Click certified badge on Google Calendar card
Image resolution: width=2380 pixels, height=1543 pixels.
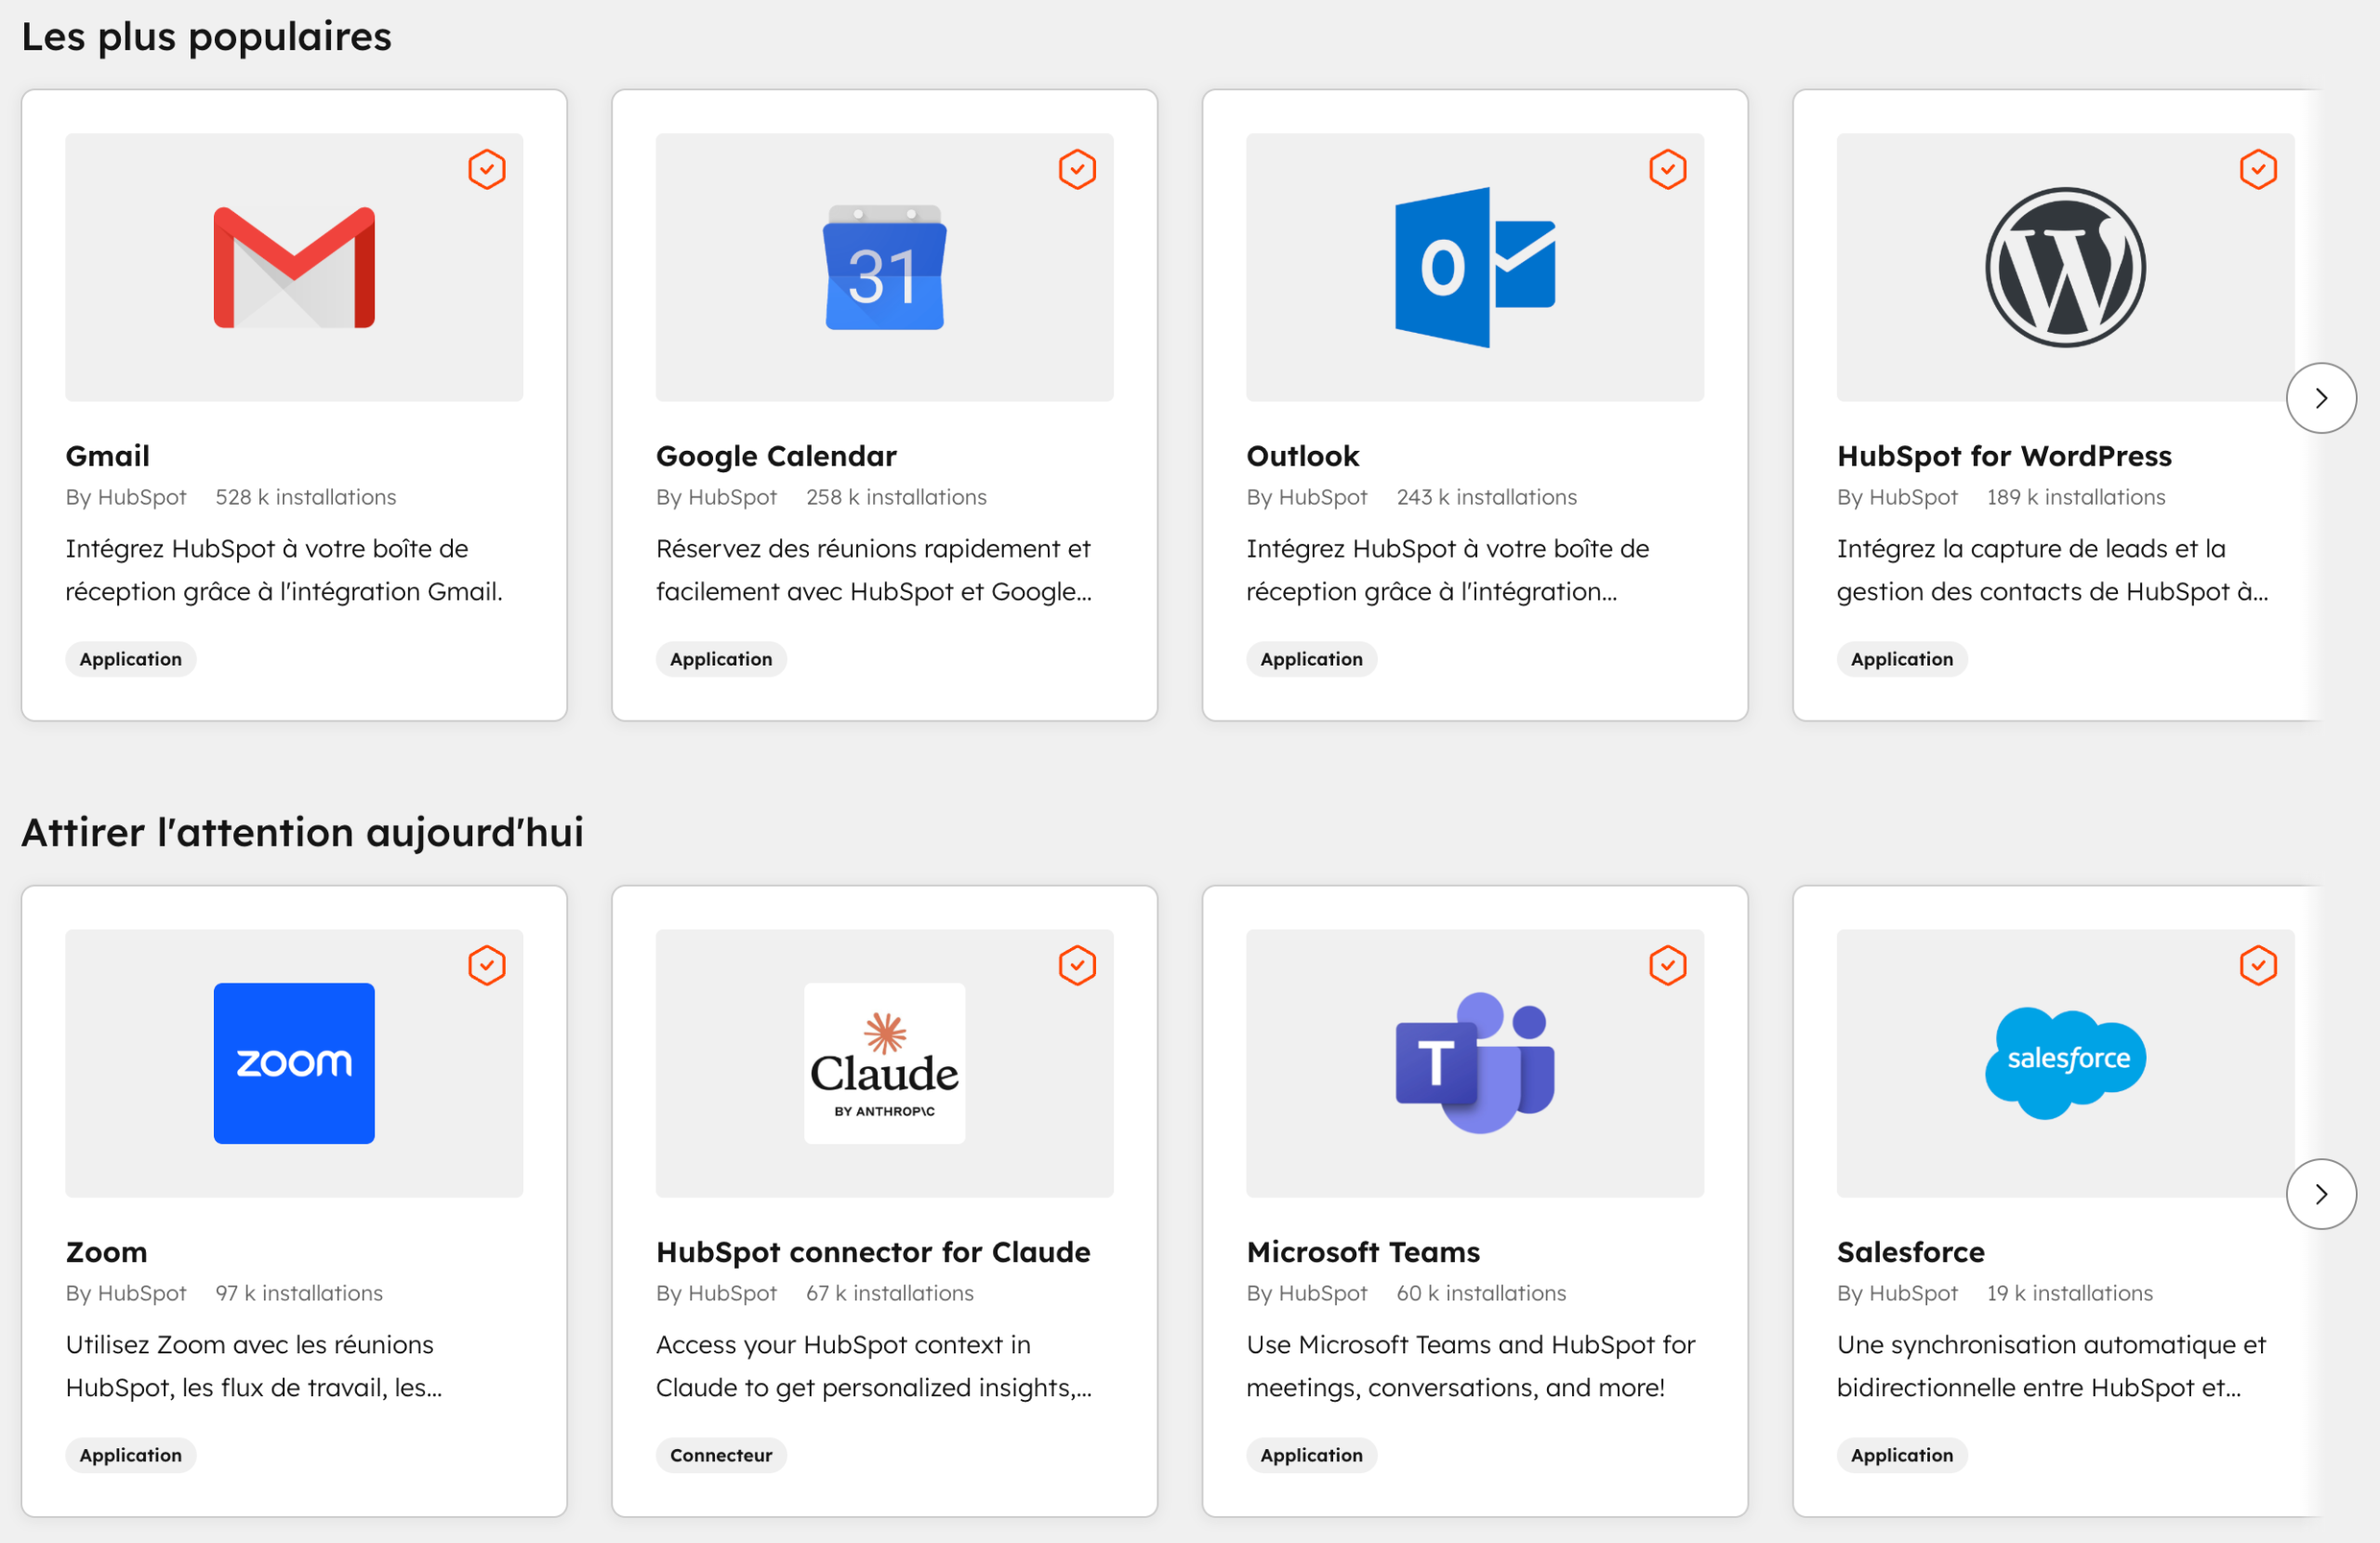[1077, 169]
